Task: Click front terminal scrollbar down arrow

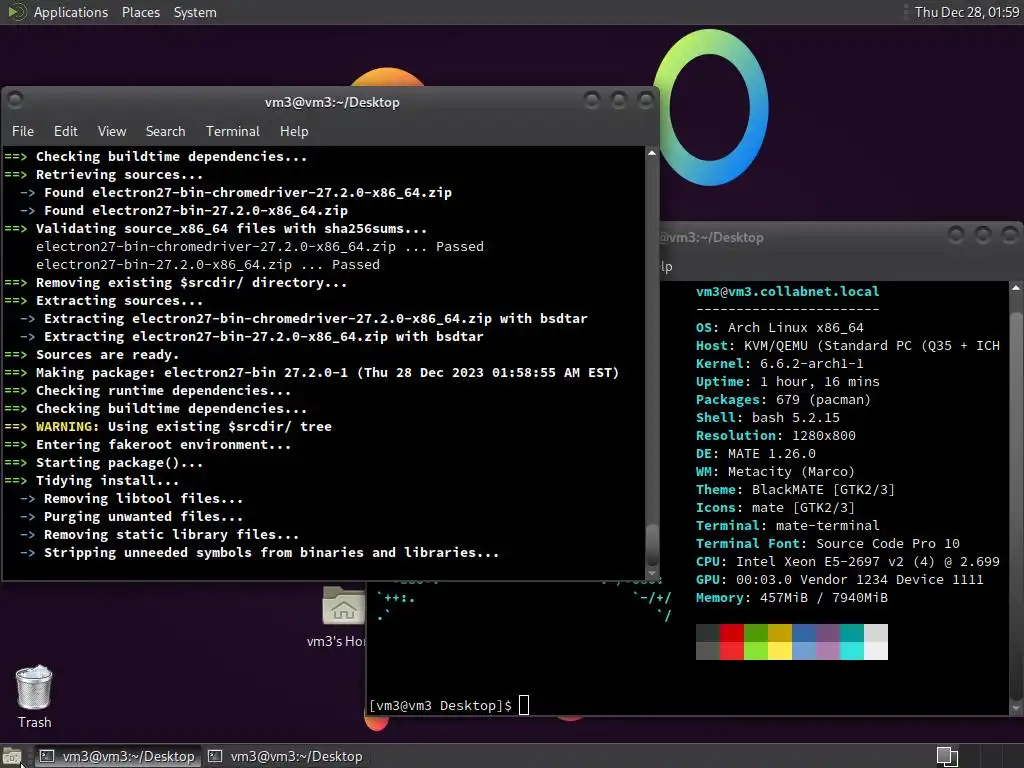Action: click(652, 573)
